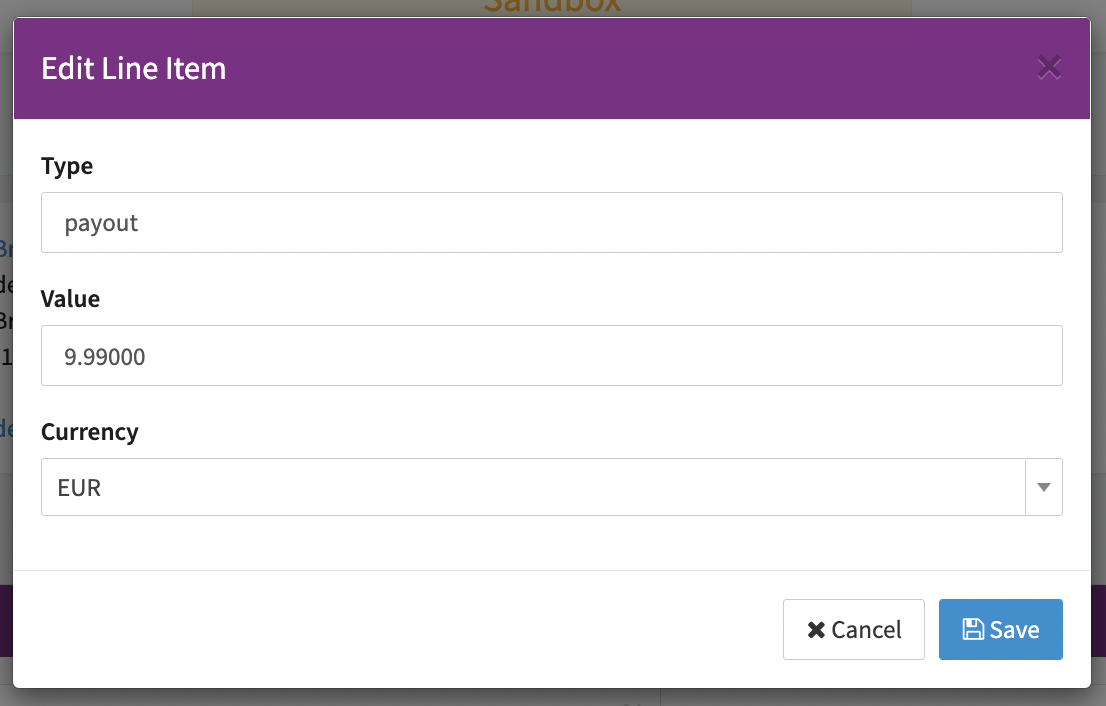
Task: Click the 'EUR' selected currency text
Action: (80, 488)
